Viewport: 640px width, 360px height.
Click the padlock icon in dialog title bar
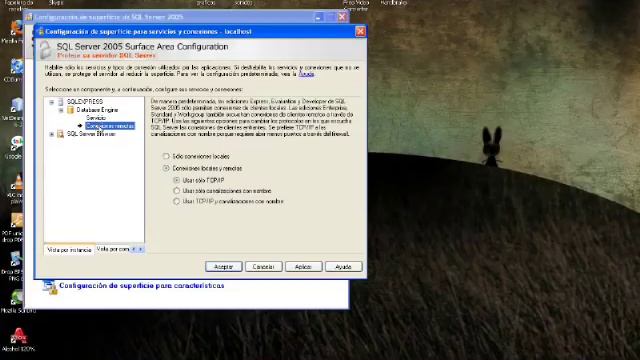40,31
